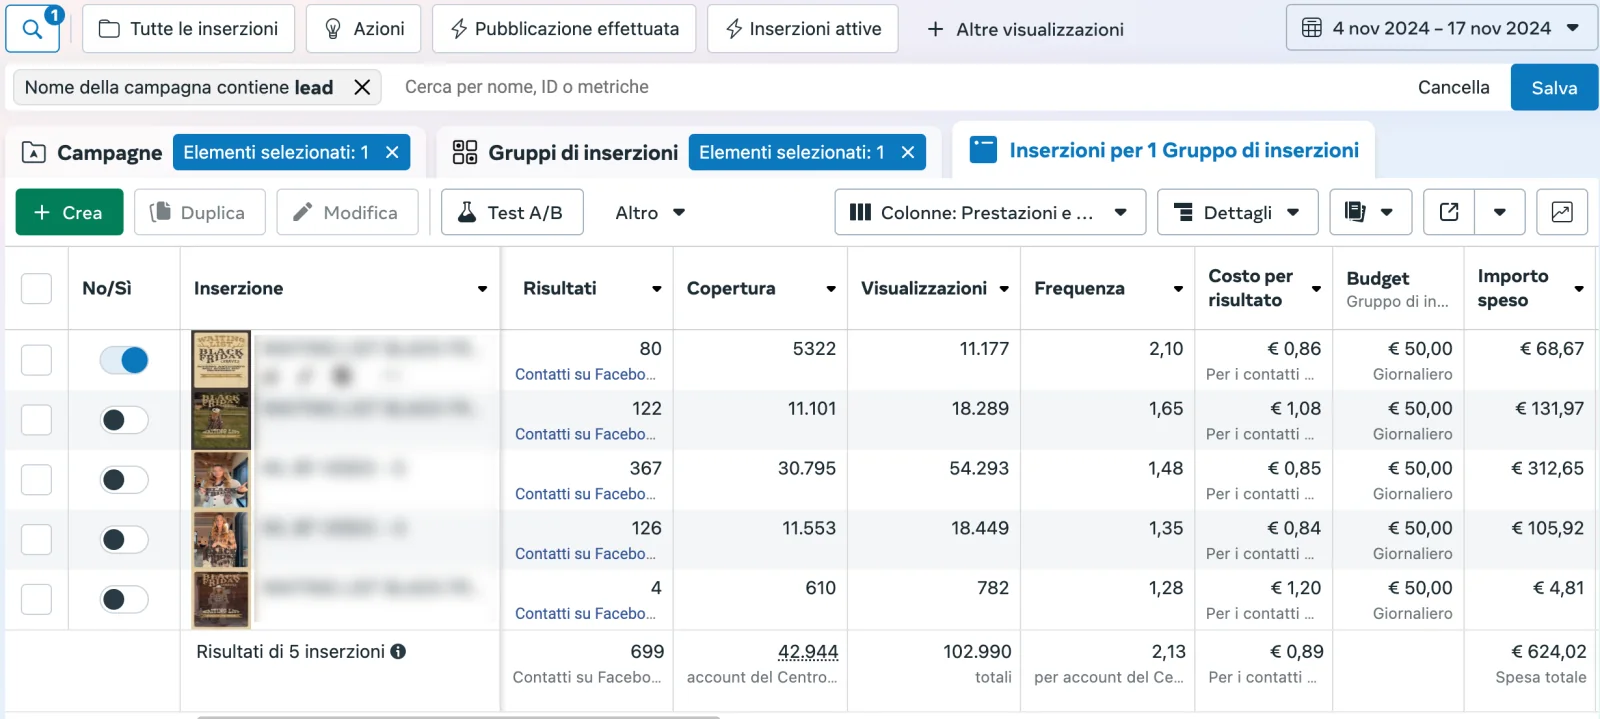Viewport: 1600px width, 719px height.
Task: Select the checkbox for the € 68,67 row
Action: (36, 360)
